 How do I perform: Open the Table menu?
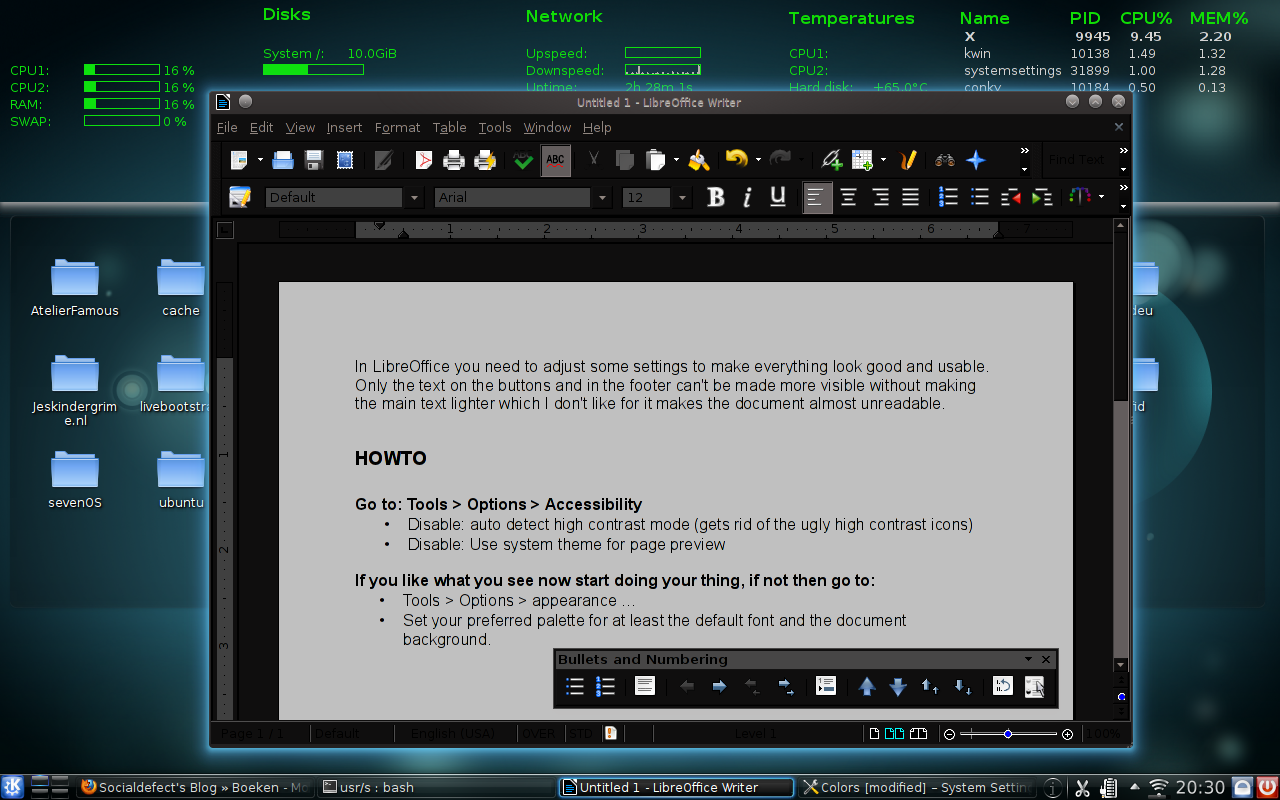(x=449, y=127)
